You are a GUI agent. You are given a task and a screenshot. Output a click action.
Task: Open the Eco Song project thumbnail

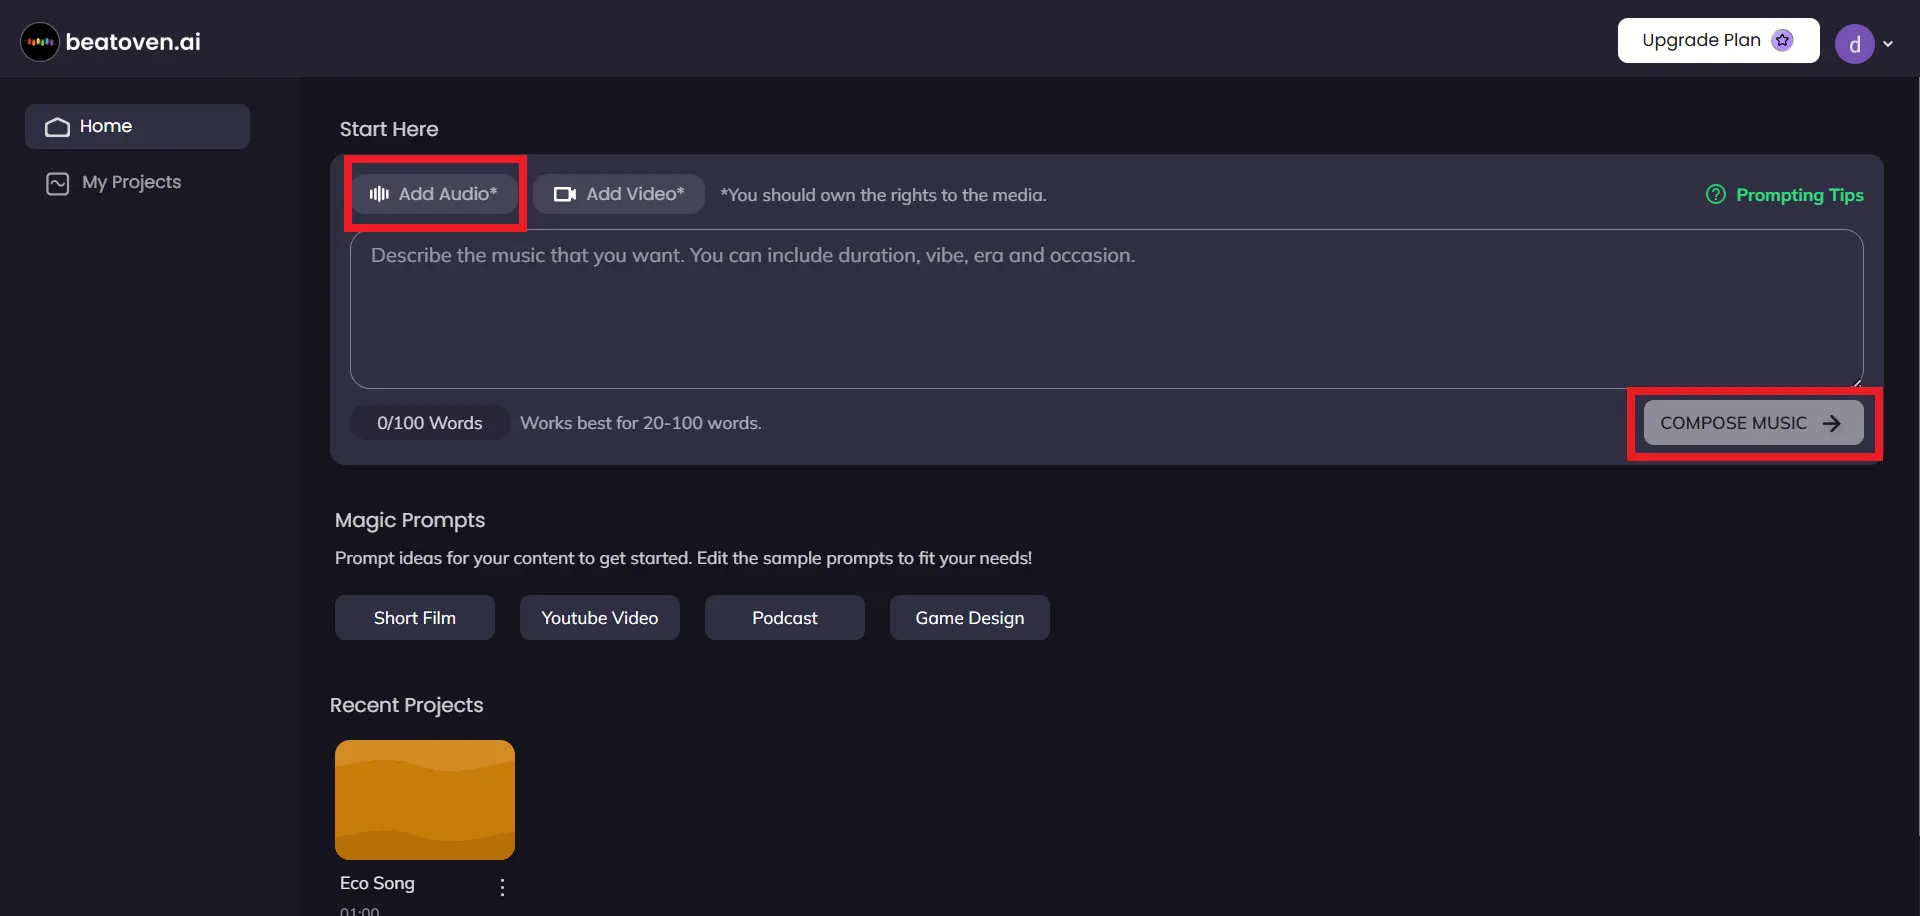pyautogui.click(x=425, y=800)
